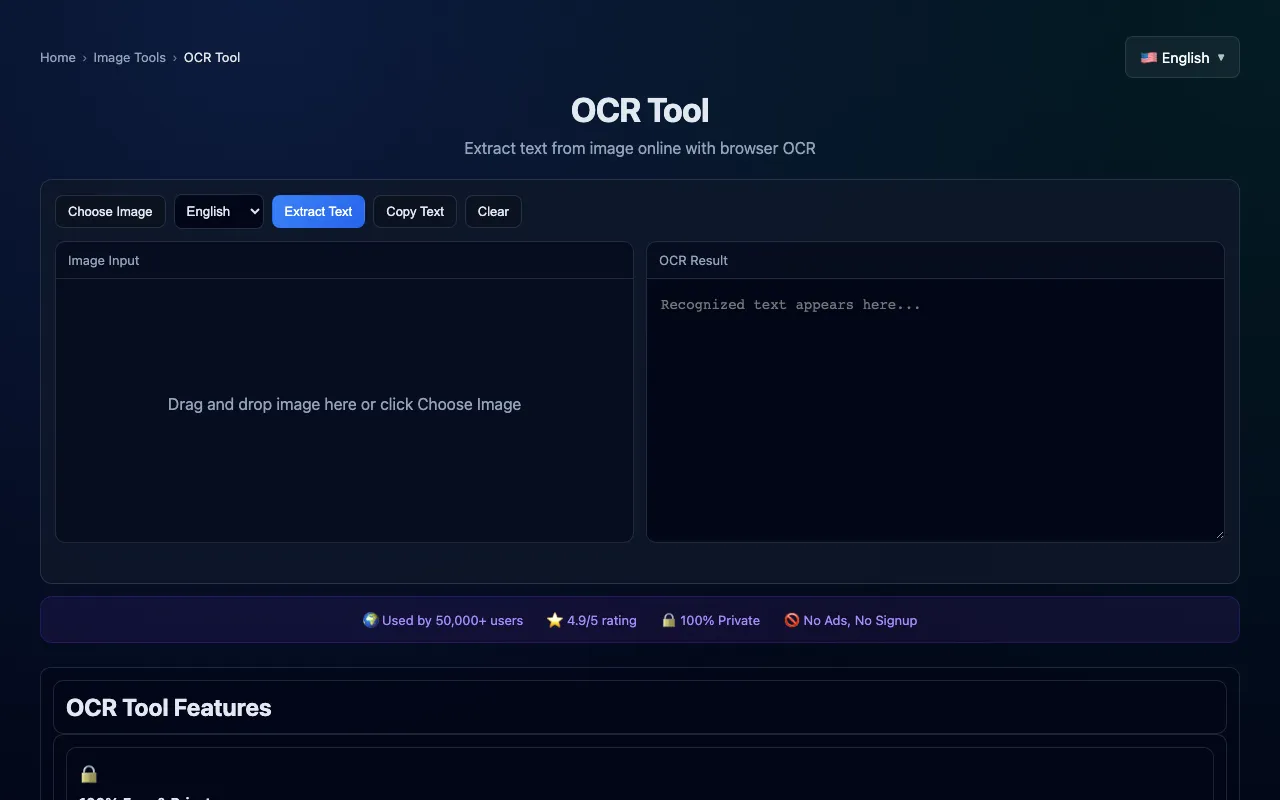Image resolution: width=1280 pixels, height=800 pixels.
Task: Click the 'OCR Tool' main page title
Action: point(640,110)
